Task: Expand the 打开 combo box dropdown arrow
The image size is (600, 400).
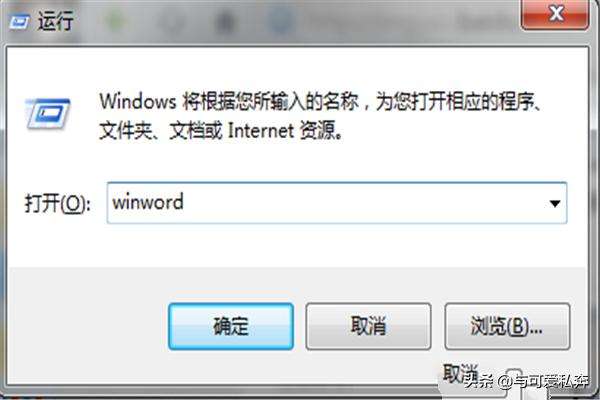Action: (x=554, y=203)
